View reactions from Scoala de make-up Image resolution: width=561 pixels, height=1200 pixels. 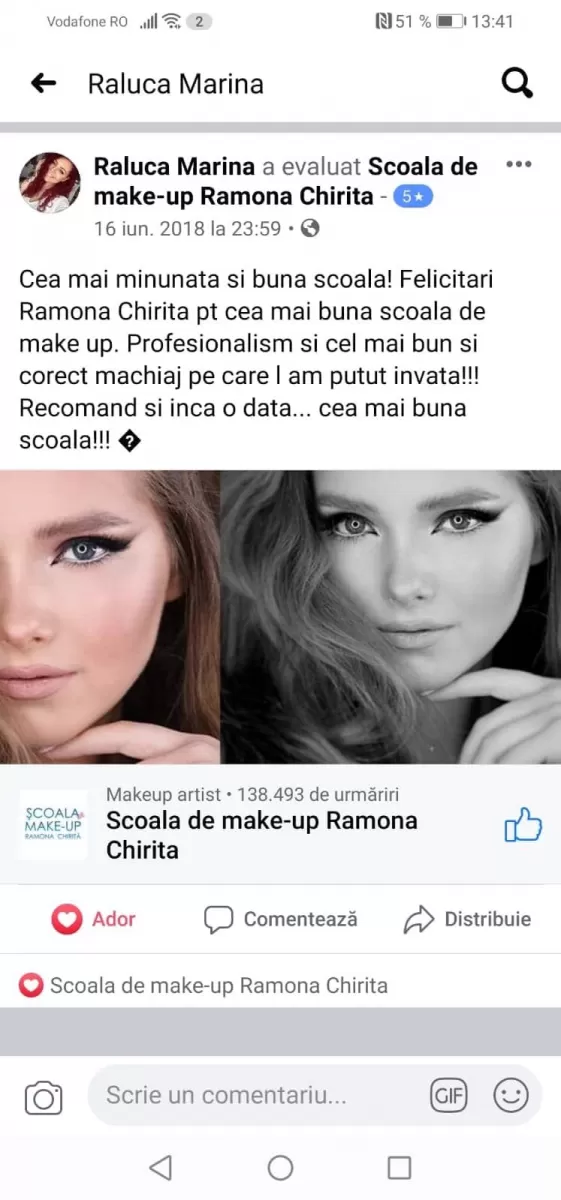pyautogui.click(x=203, y=986)
